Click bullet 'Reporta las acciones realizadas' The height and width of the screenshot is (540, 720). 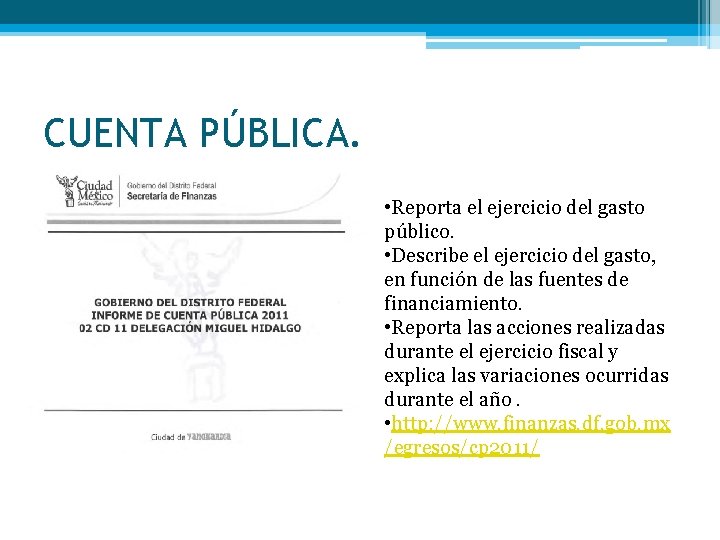[524, 327]
